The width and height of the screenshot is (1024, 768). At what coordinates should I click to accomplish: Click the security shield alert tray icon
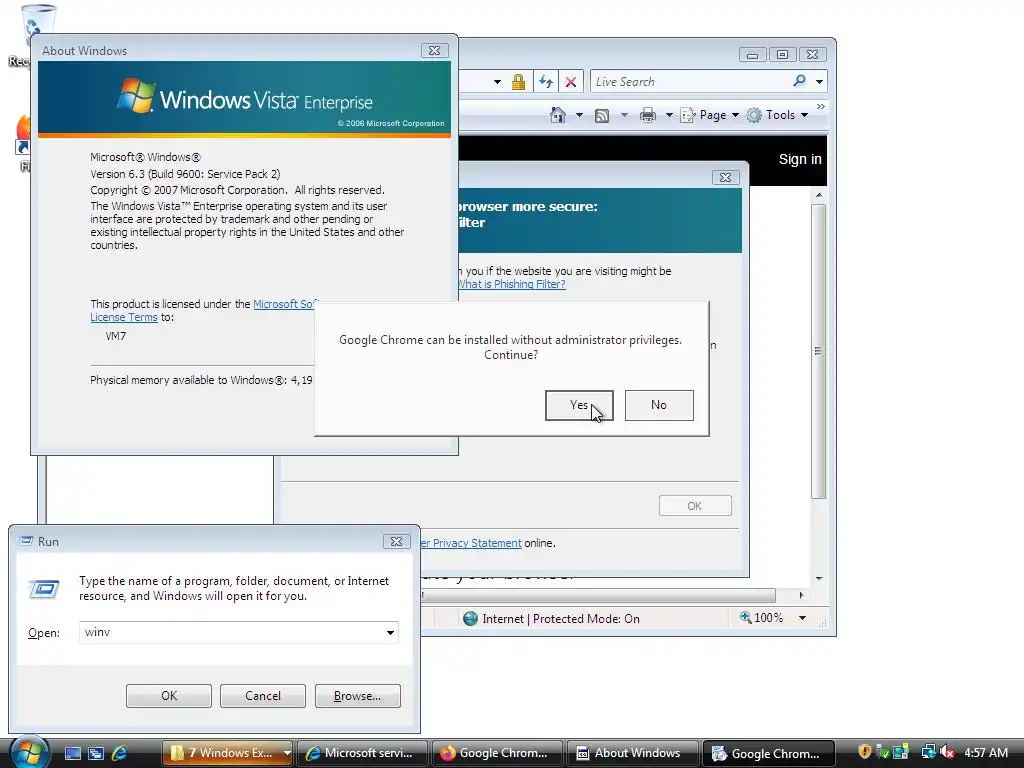pyautogui.click(x=865, y=752)
